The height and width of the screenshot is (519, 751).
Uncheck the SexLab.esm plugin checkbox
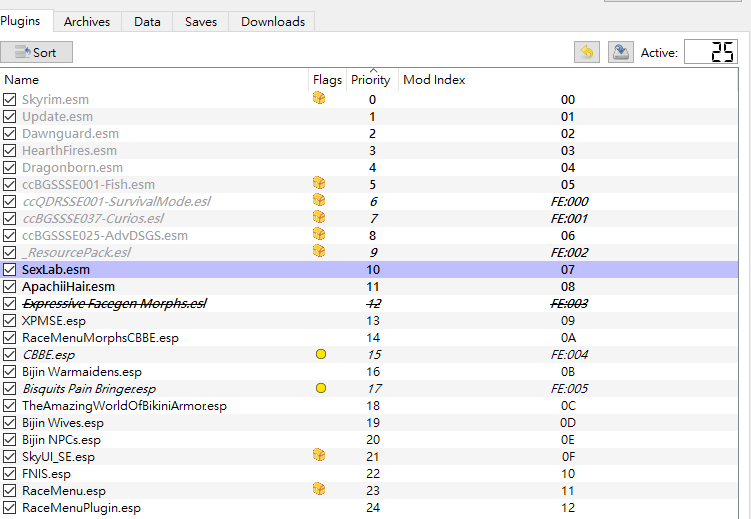[10, 270]
